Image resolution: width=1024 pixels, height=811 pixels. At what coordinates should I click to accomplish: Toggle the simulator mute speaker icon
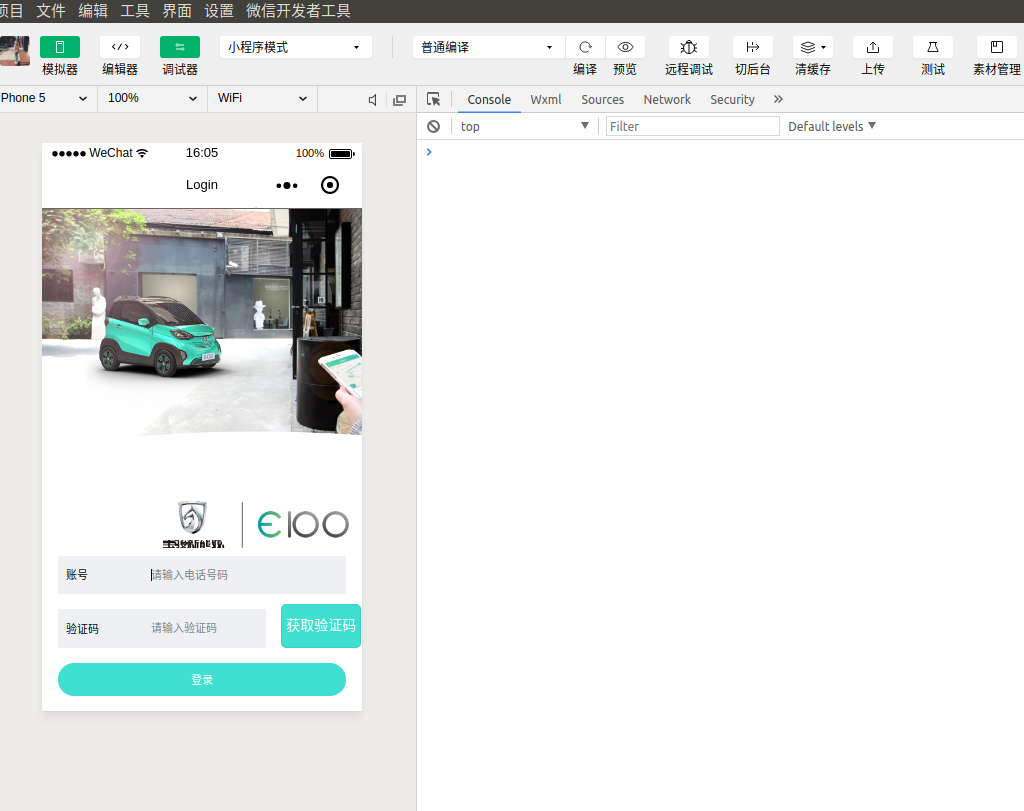[372, 100]
